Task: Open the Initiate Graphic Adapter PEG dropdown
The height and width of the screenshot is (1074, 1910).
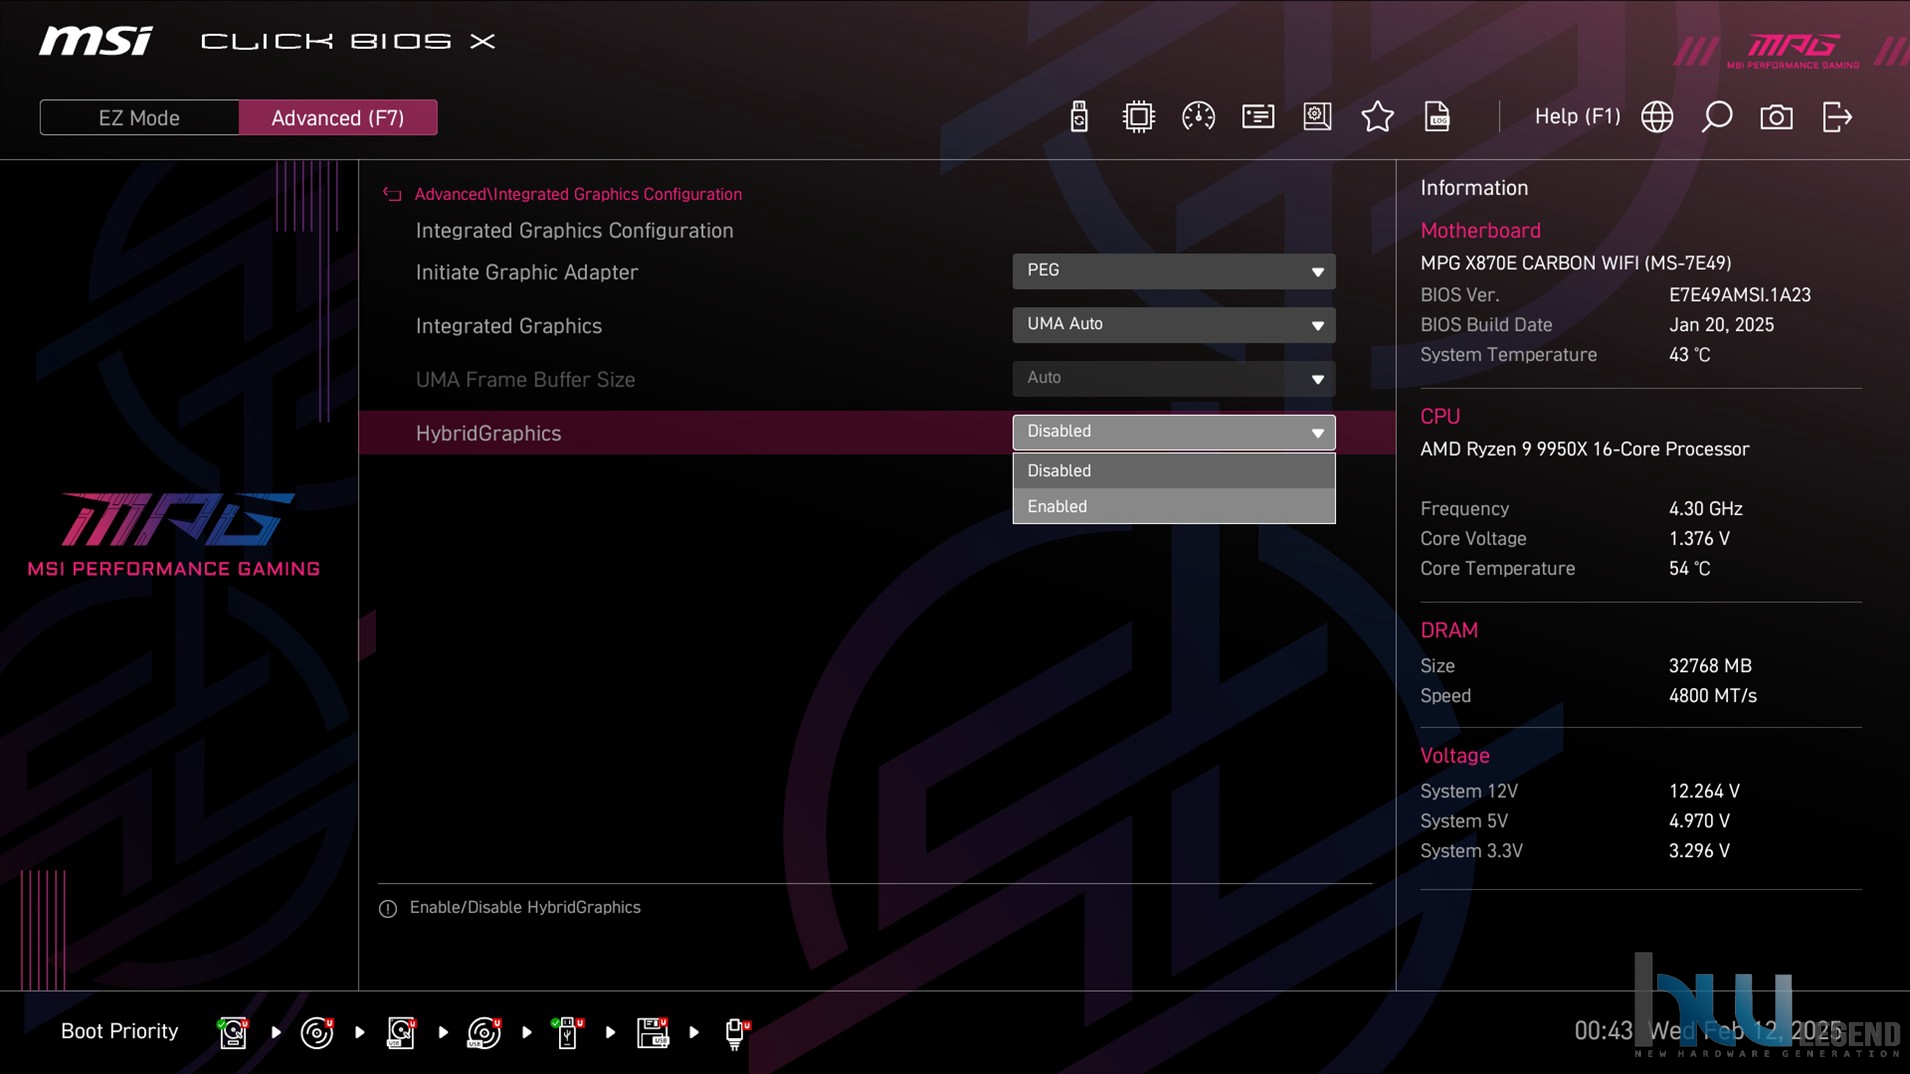Action: coord(1173,271)
